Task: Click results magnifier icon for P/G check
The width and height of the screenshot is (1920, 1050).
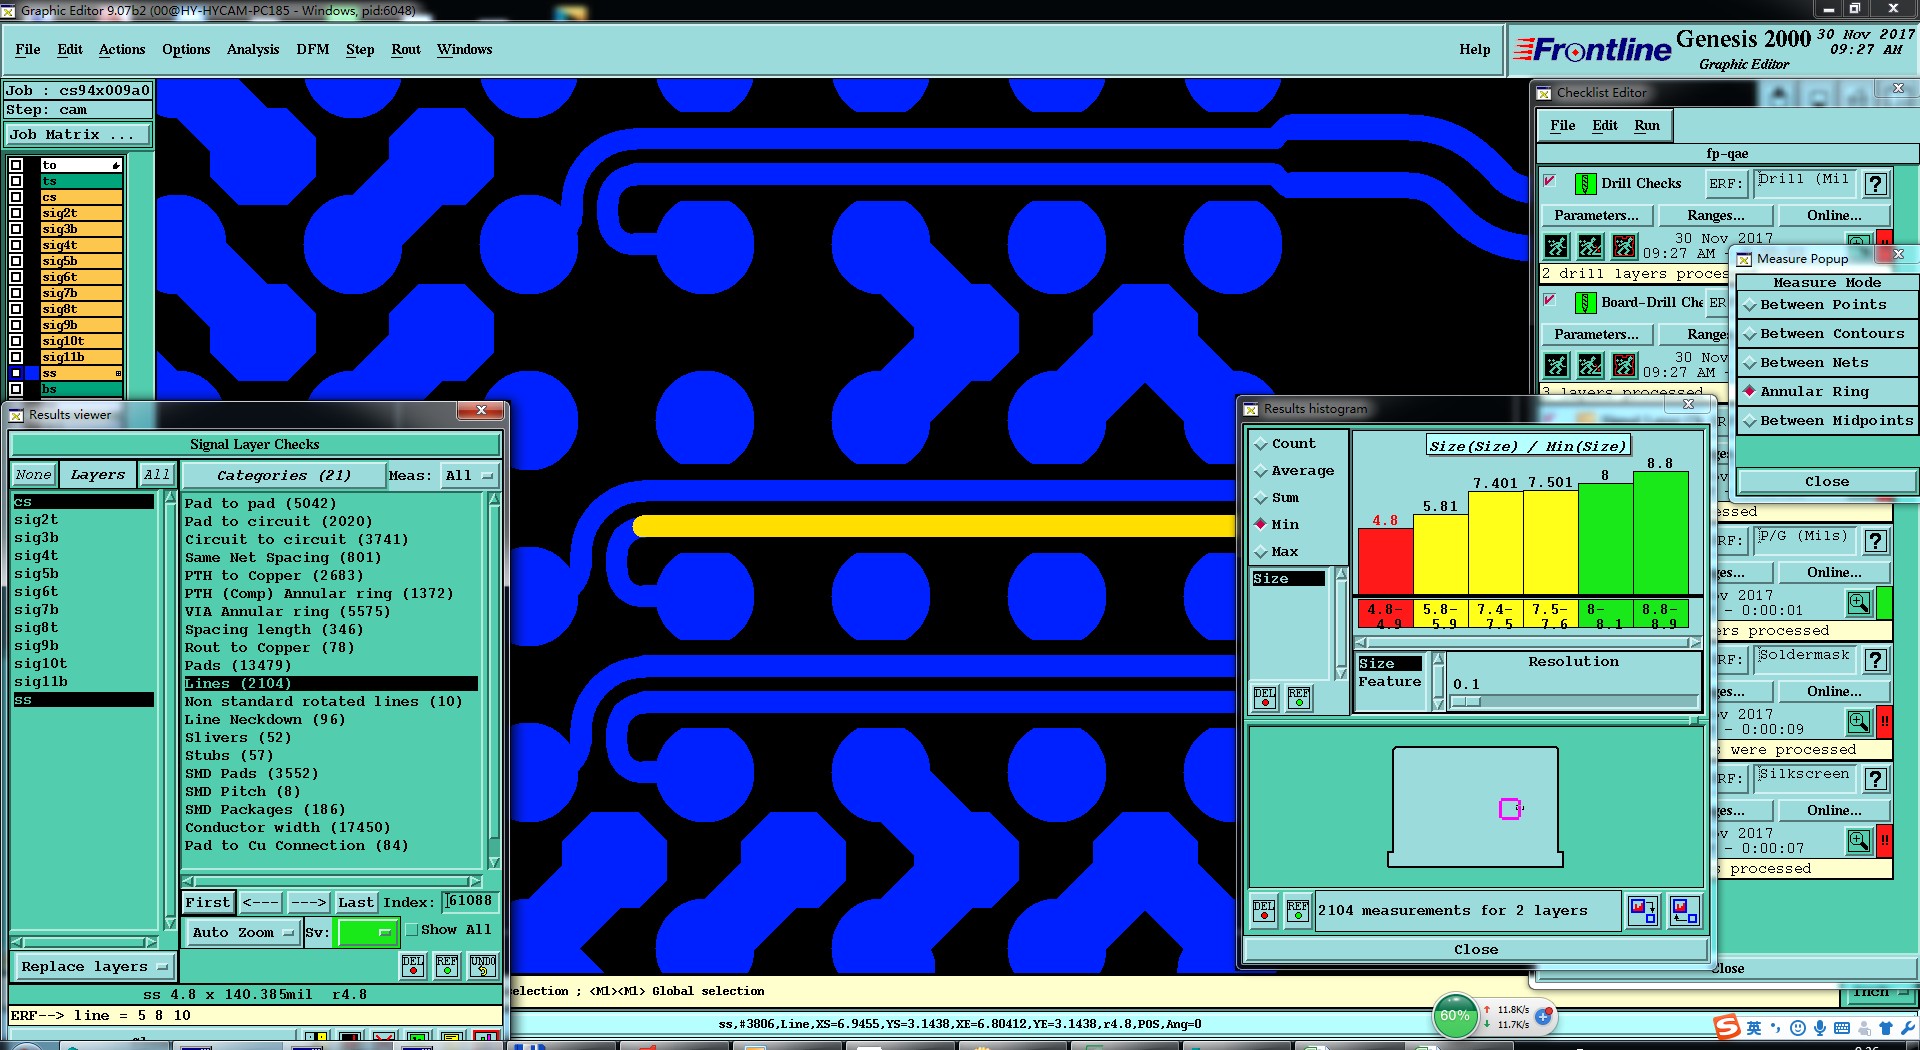Action: coord(1859,603)
